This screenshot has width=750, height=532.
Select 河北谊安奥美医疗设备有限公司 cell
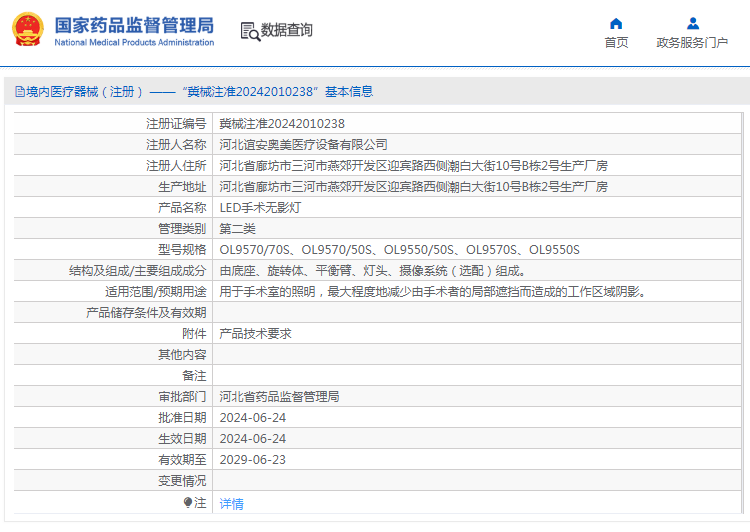pos(303,145)
